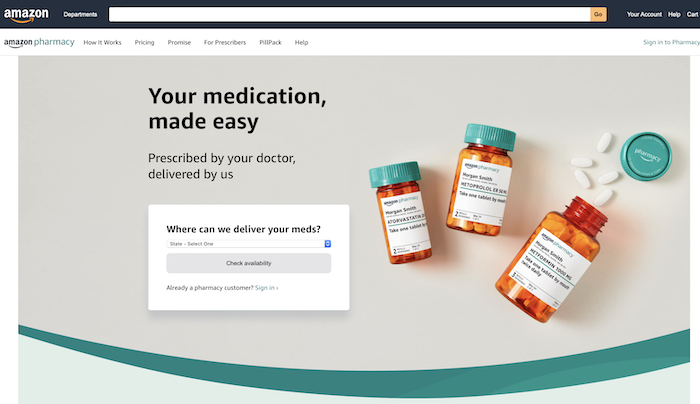Open Your Account in top header

(644, 15)
